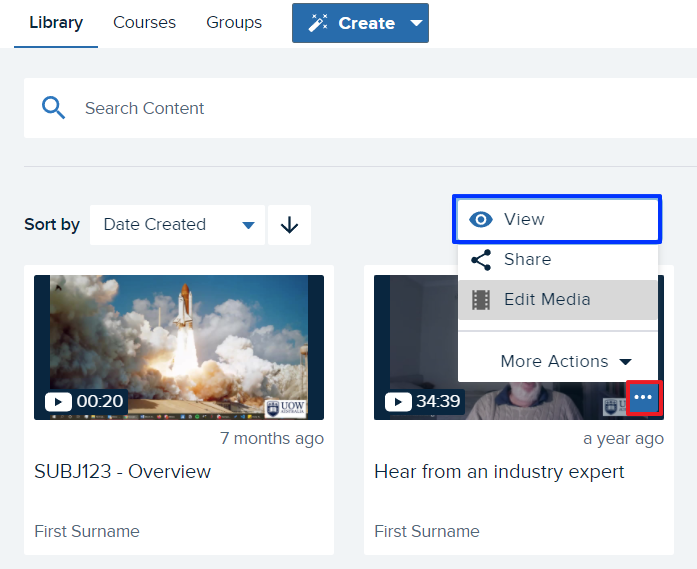The height and width of the screenshot is (569, 697).
Task: Open the Date Created sort dropdown
Action: (177, 225)
